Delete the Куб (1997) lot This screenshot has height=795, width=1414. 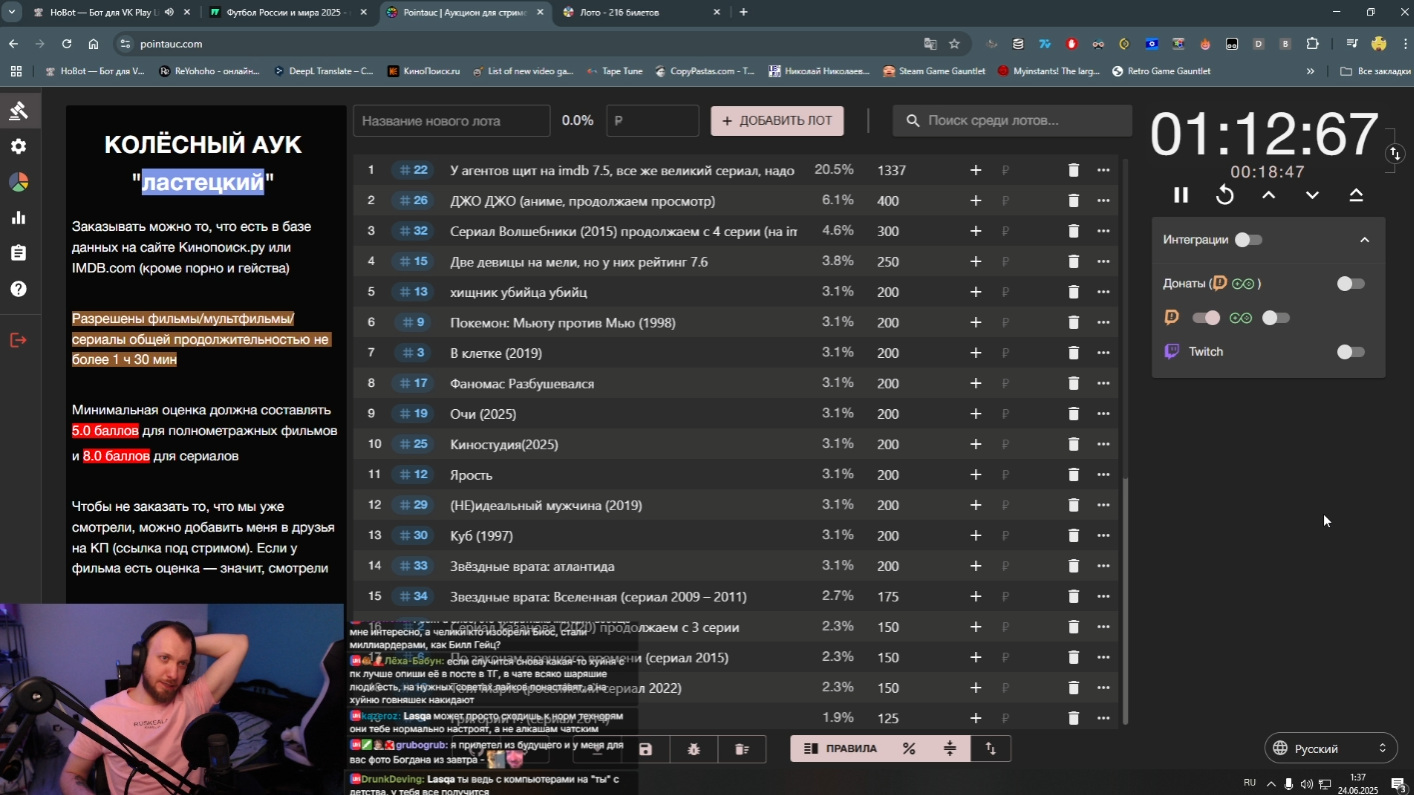coord(1073,536)
